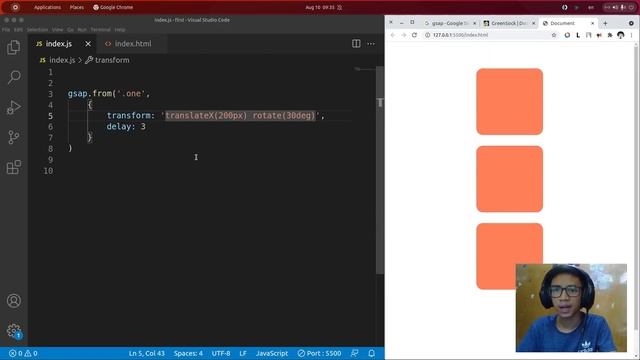This screenshot has width=640, height=360.
Task: Close the index.js editor tab
Action: click(x=88, y=44)
